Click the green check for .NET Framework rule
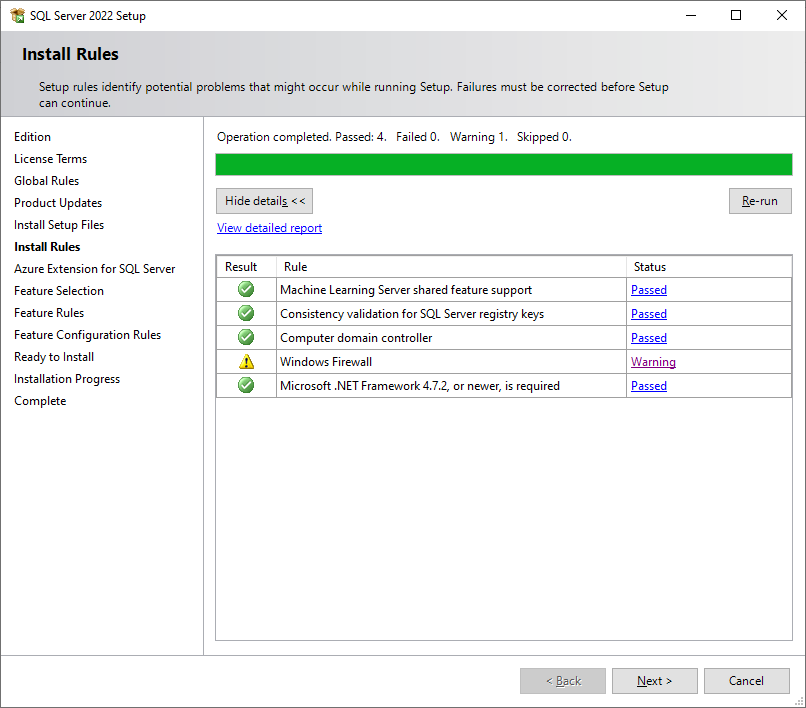The image size is (806, 708). pos(245,386)
